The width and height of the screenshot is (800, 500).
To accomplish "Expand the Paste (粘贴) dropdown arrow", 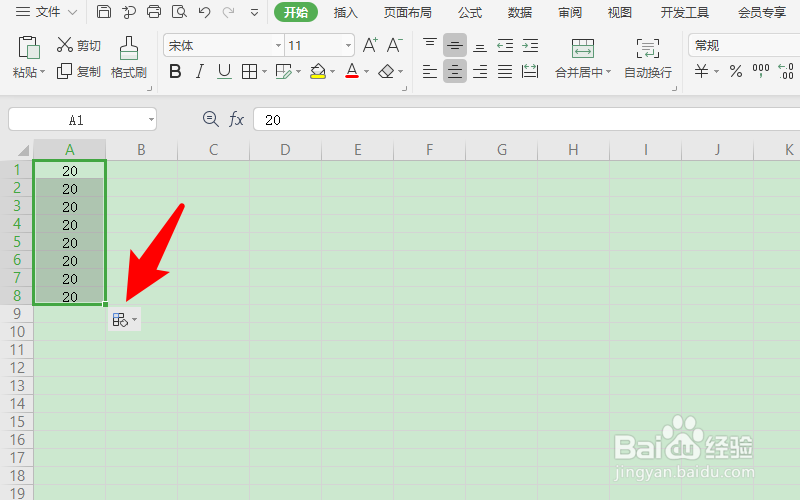I will [x=42, y=72].
